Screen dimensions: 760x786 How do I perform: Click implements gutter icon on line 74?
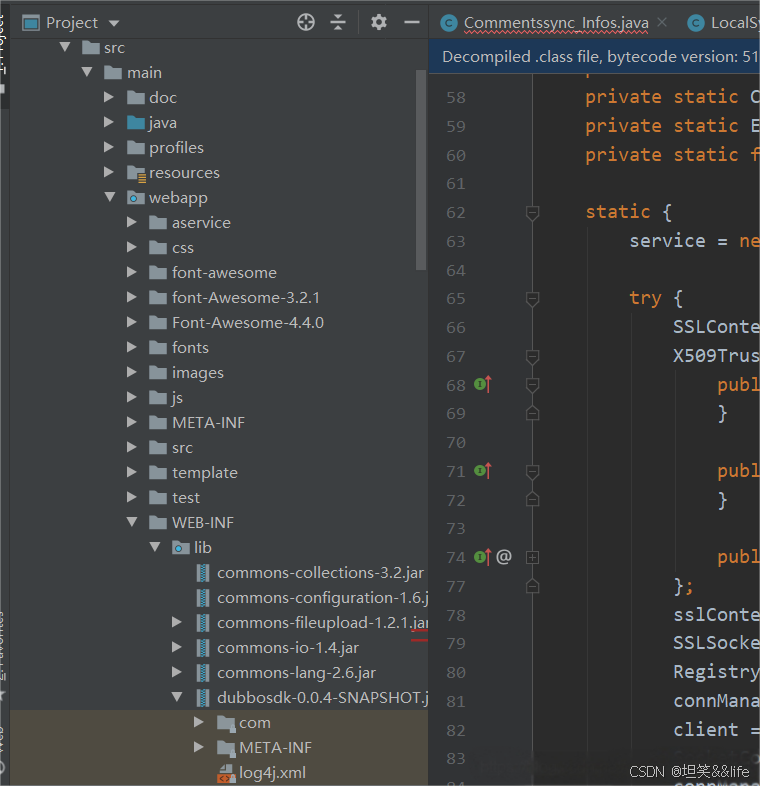click(483, 557)
